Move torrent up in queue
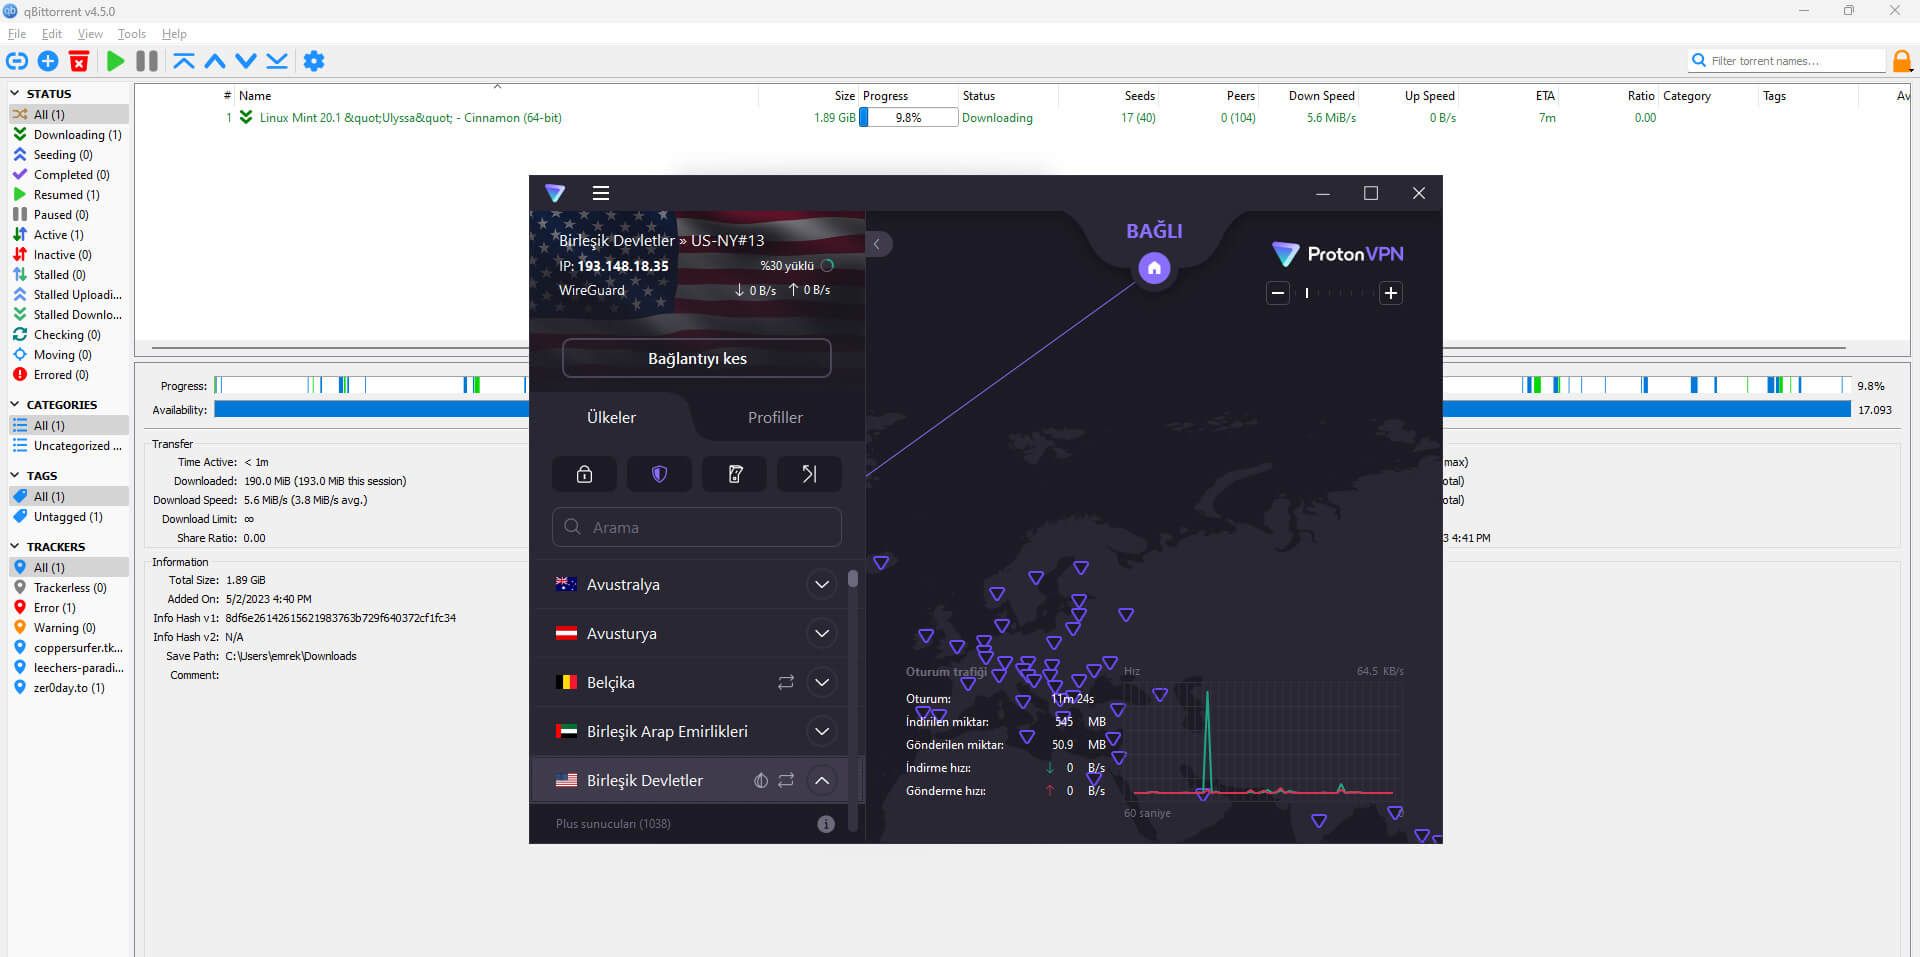Image resolution: width=1920 pixels, height=957 pixels. point(215,61)
